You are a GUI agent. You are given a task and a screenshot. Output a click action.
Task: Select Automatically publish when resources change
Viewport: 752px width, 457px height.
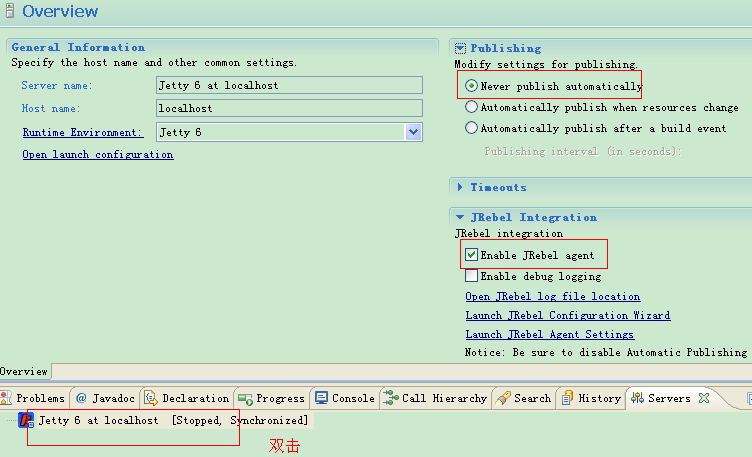tap(471, 107)
